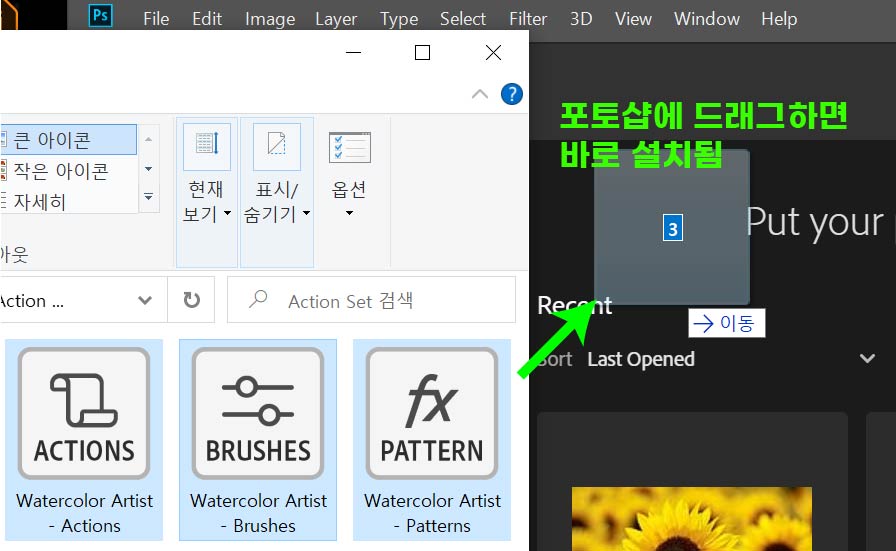Open the 옵션 dropdown arrow

(x=349, y=213)
